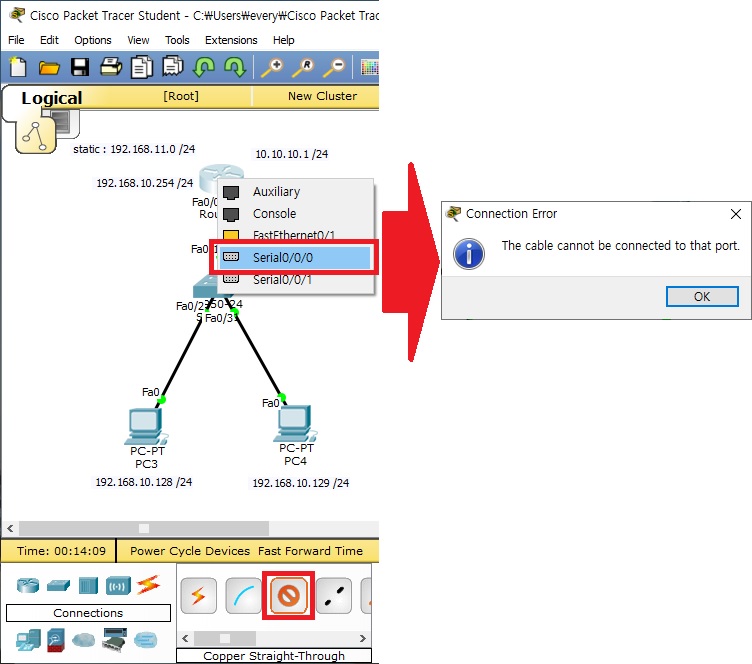Choose Serial0/0/0 port in popup

(295, 257)
